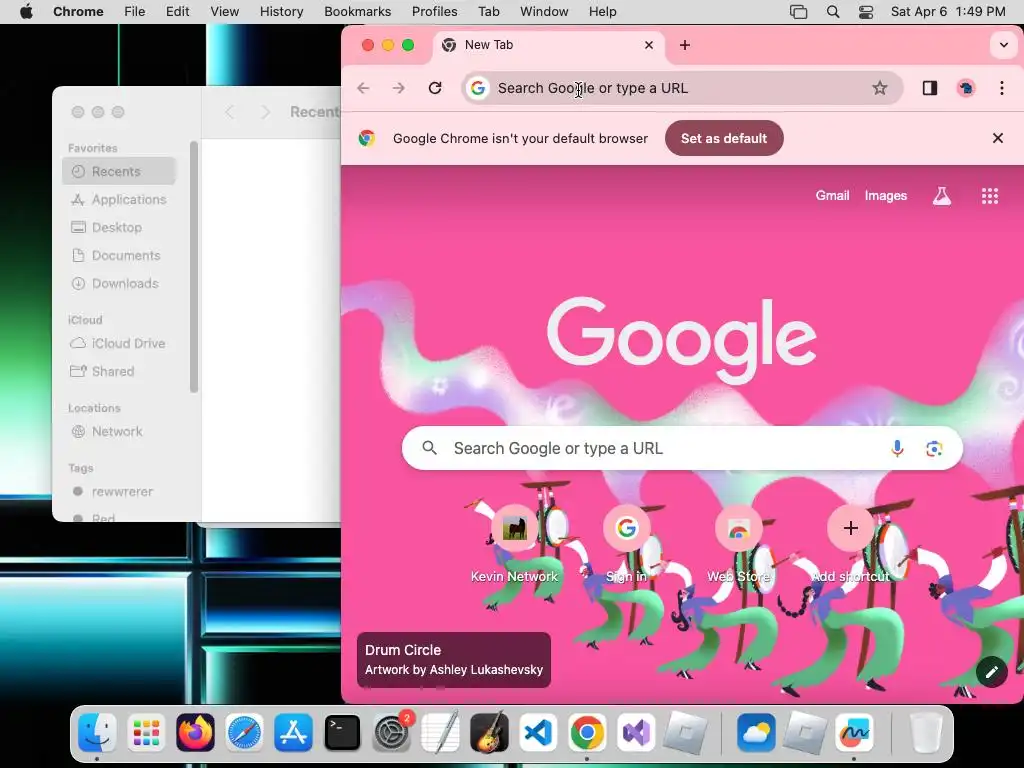Open Terminal from the Dock
Image resolution: width=1024 pixels, height=768 pixels.
pos(342,733)
